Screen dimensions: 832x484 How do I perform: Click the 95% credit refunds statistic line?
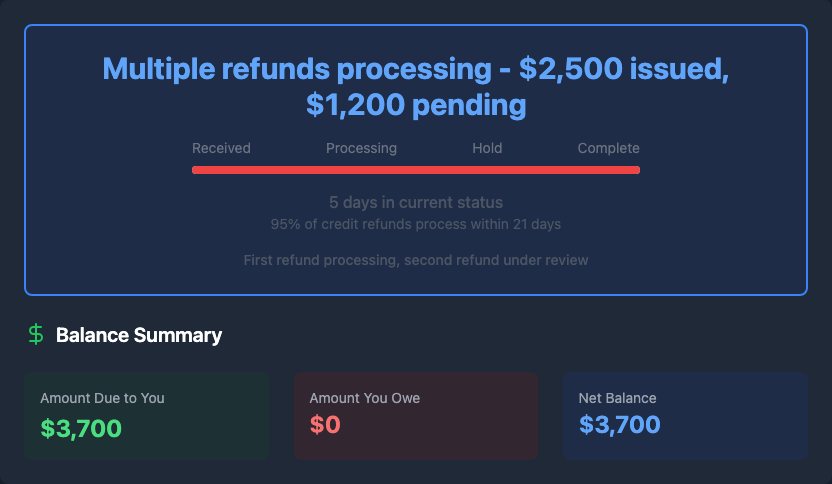(x=415, y=224)
